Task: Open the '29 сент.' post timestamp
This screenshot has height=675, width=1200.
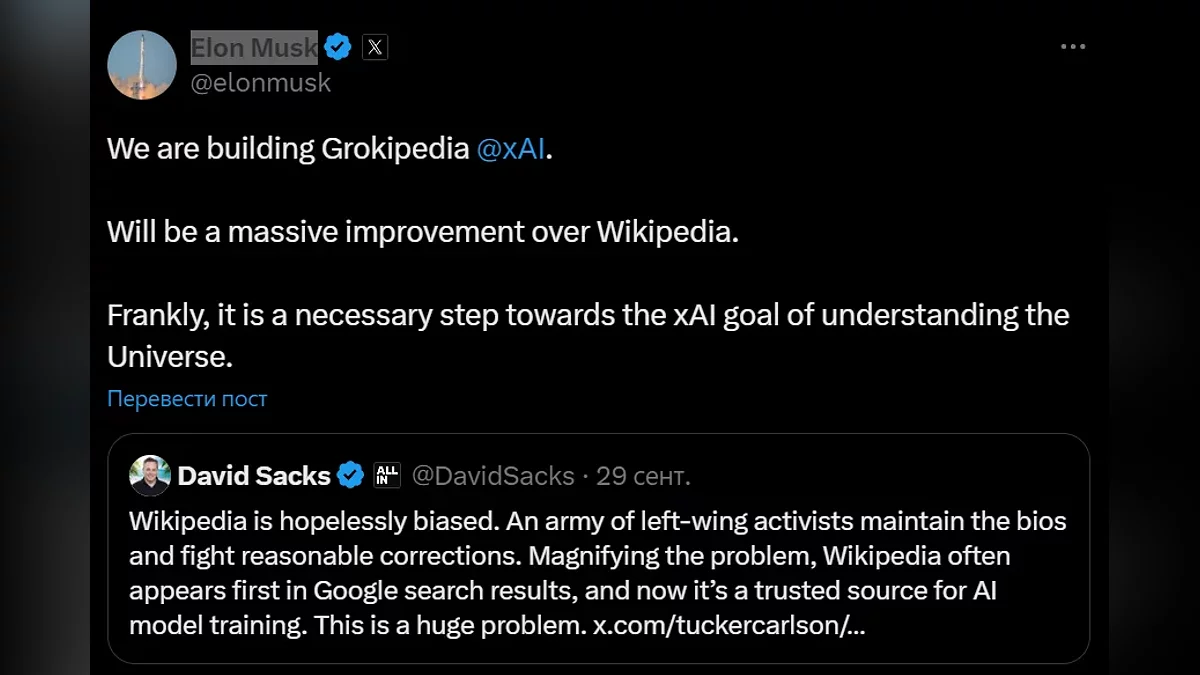Action: pyautogui.click(x=643, y=476)
